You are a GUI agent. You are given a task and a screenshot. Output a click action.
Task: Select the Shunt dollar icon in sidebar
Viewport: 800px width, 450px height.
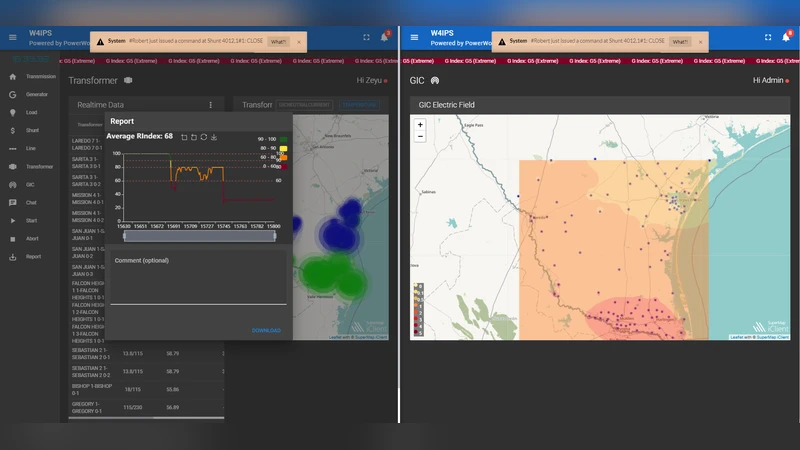(13, 130)
